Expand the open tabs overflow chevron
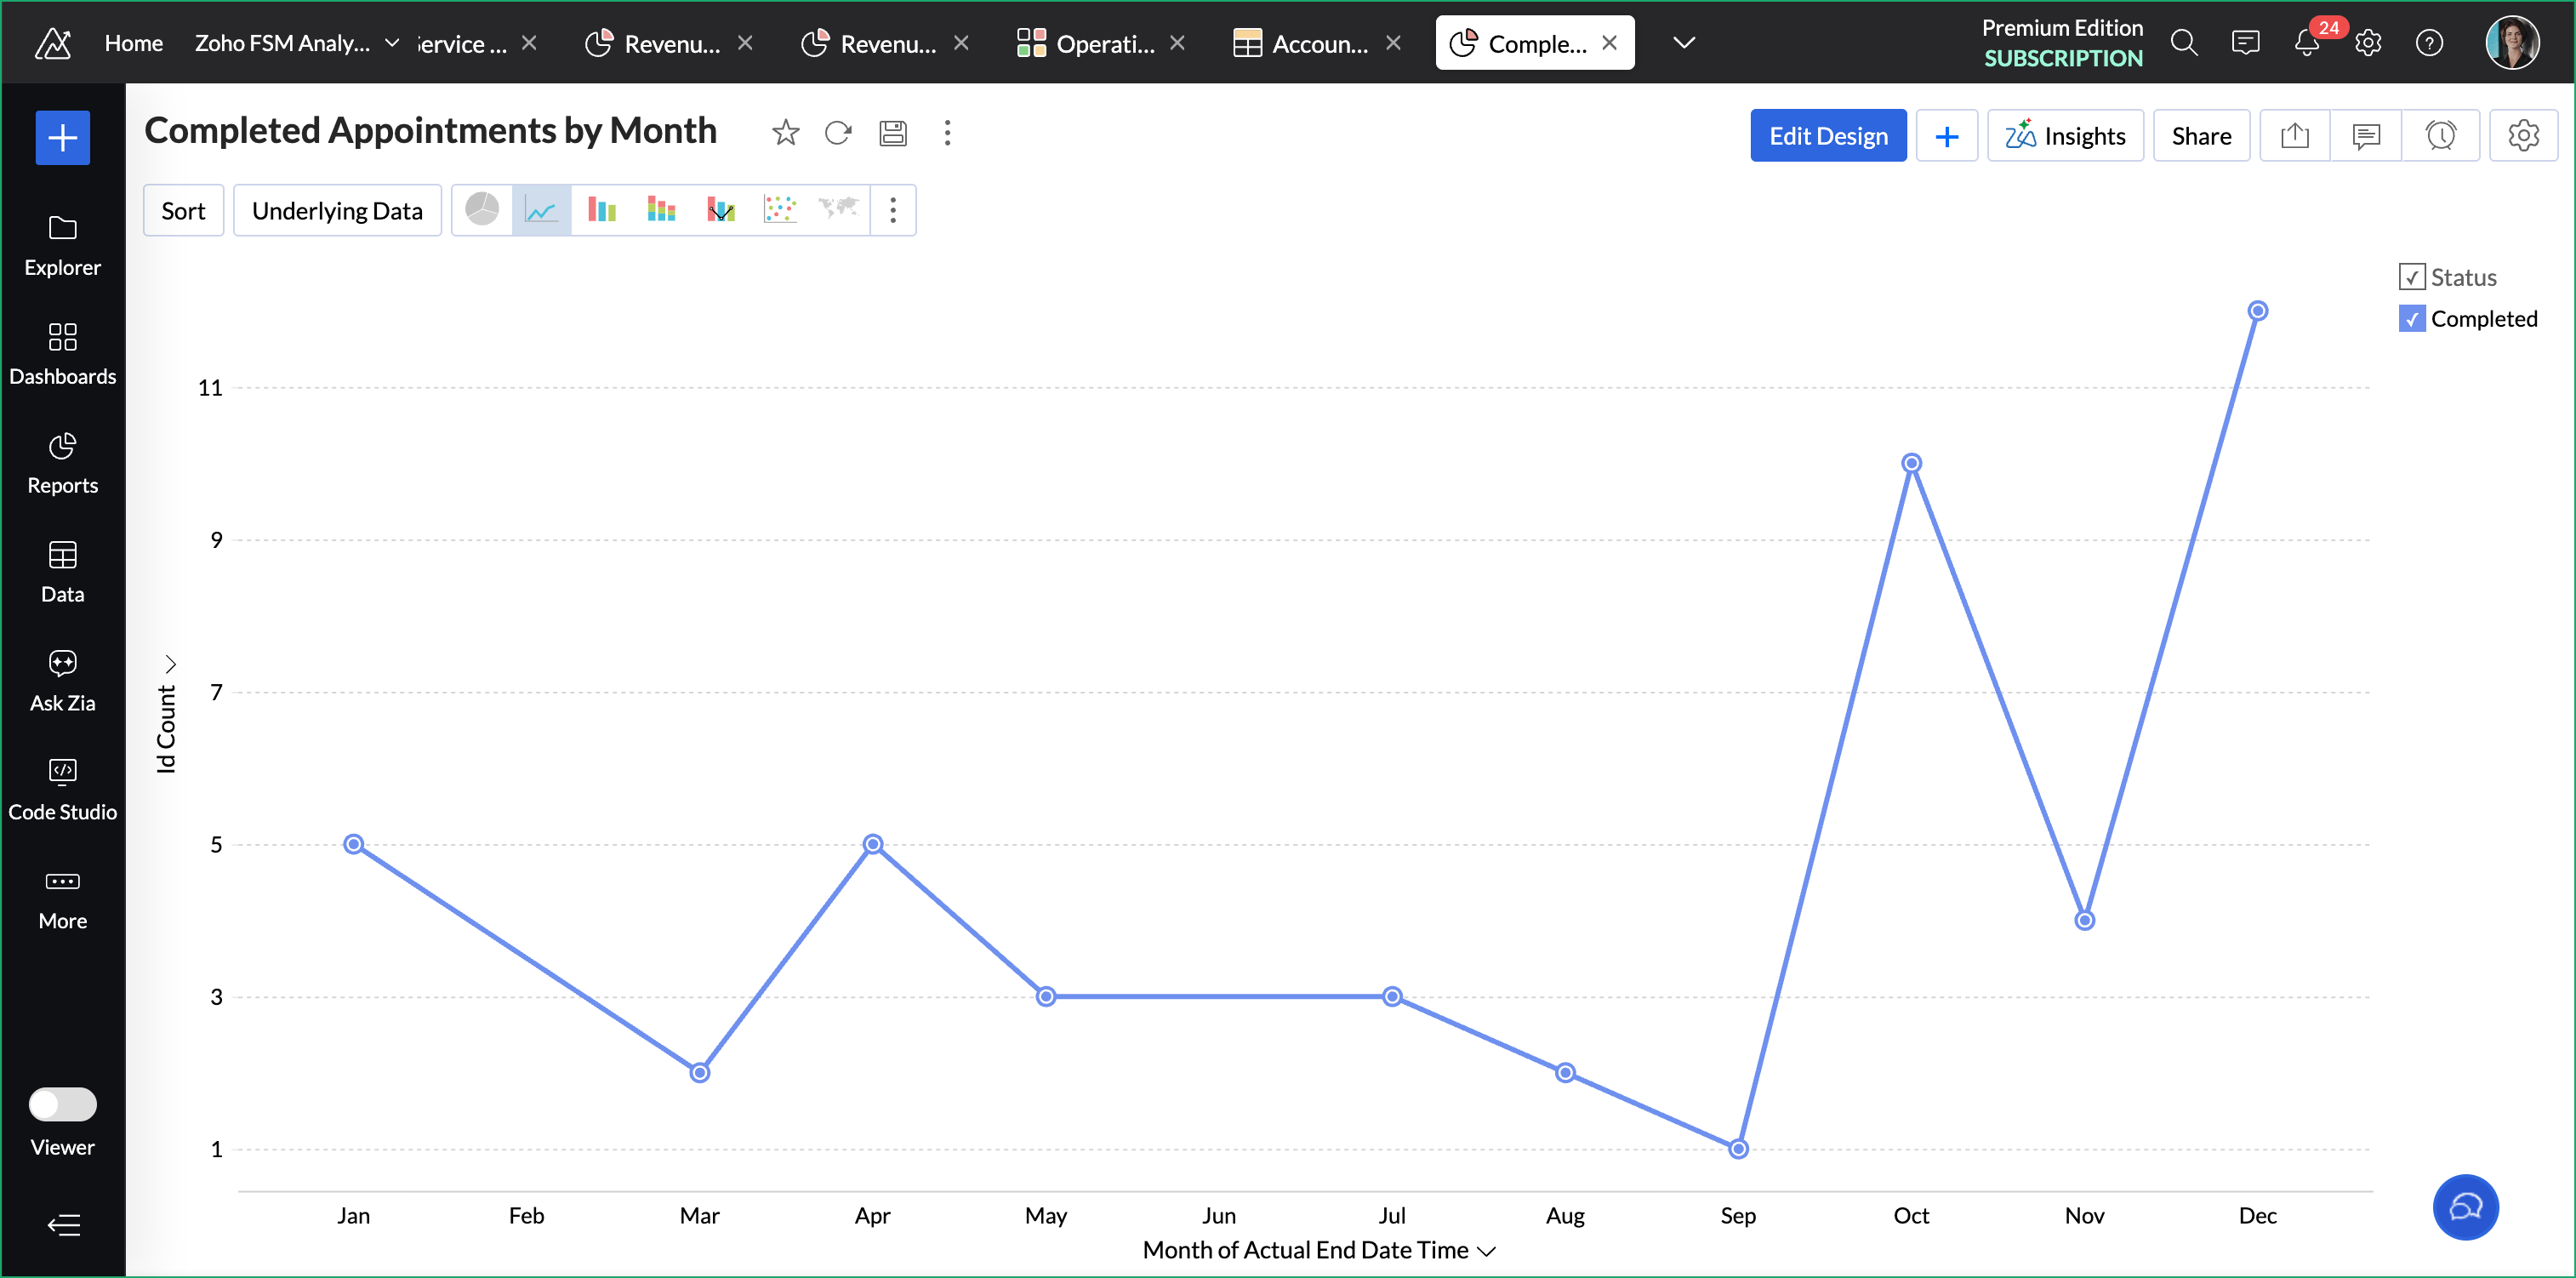 (1684, 43)
